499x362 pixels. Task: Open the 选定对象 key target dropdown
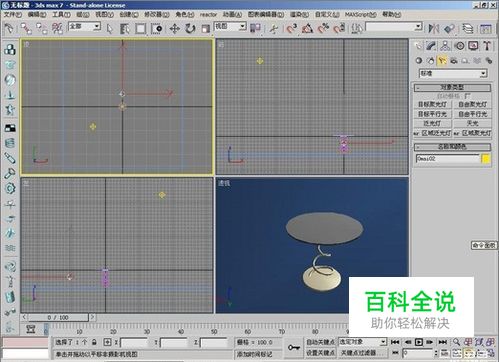363,342
